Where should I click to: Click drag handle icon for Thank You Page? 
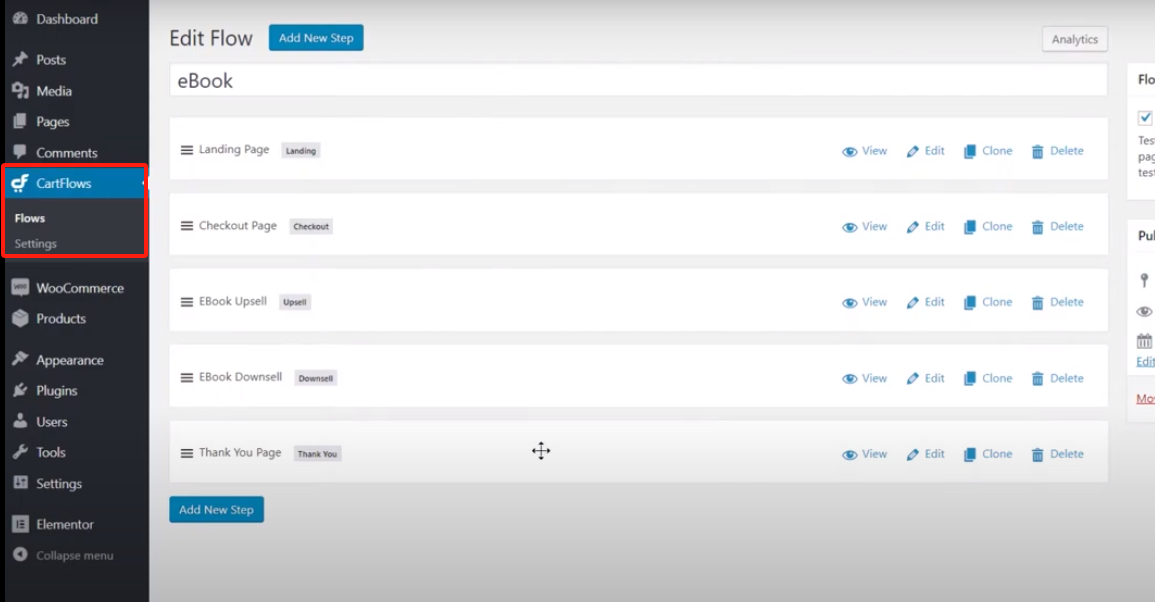click(187, 453)
